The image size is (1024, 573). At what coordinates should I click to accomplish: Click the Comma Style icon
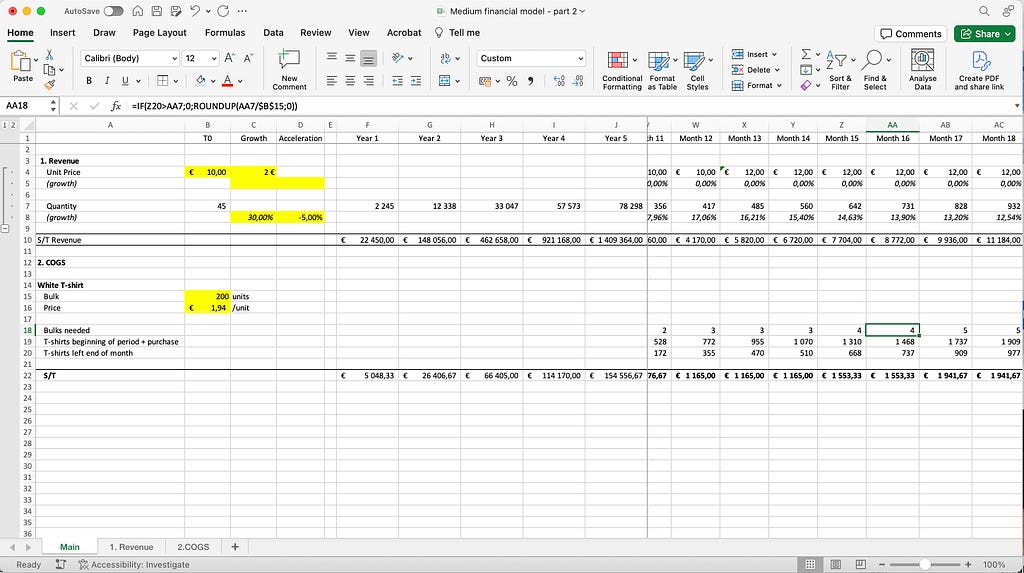point(530,81)
